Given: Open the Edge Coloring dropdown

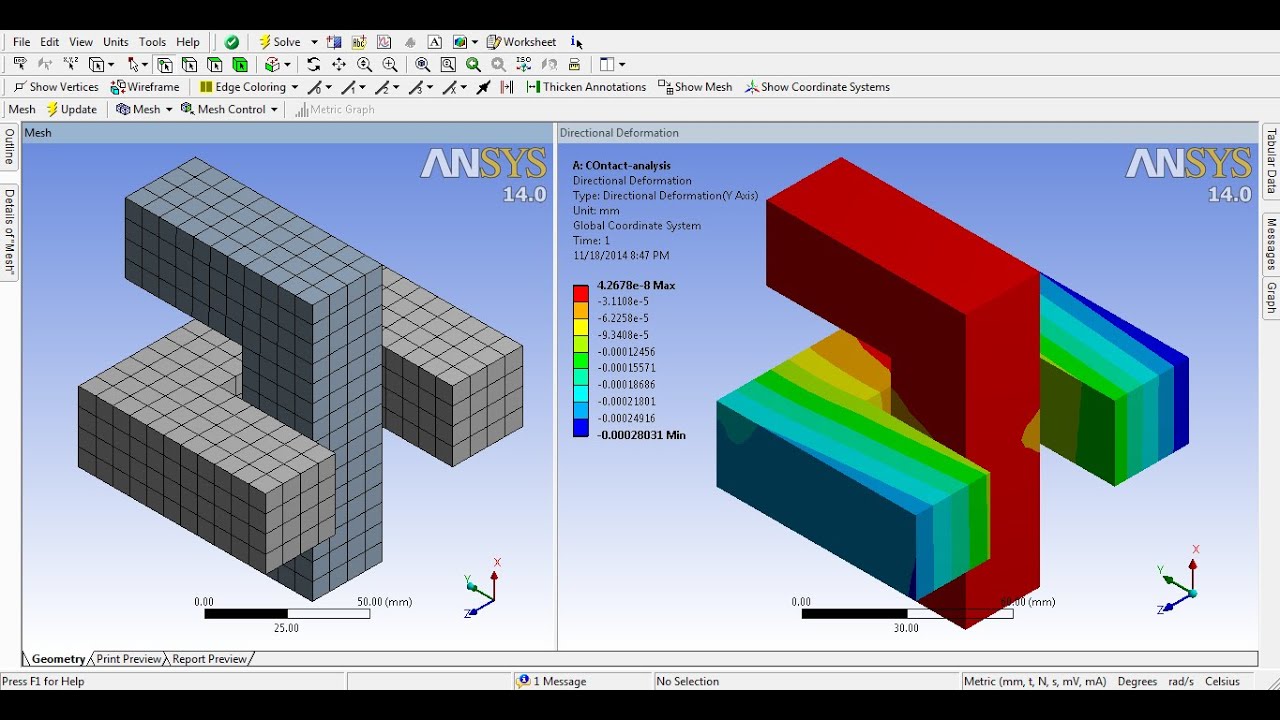Looking at the screenshot, I should pyautogui.click(x=248, y=87).
